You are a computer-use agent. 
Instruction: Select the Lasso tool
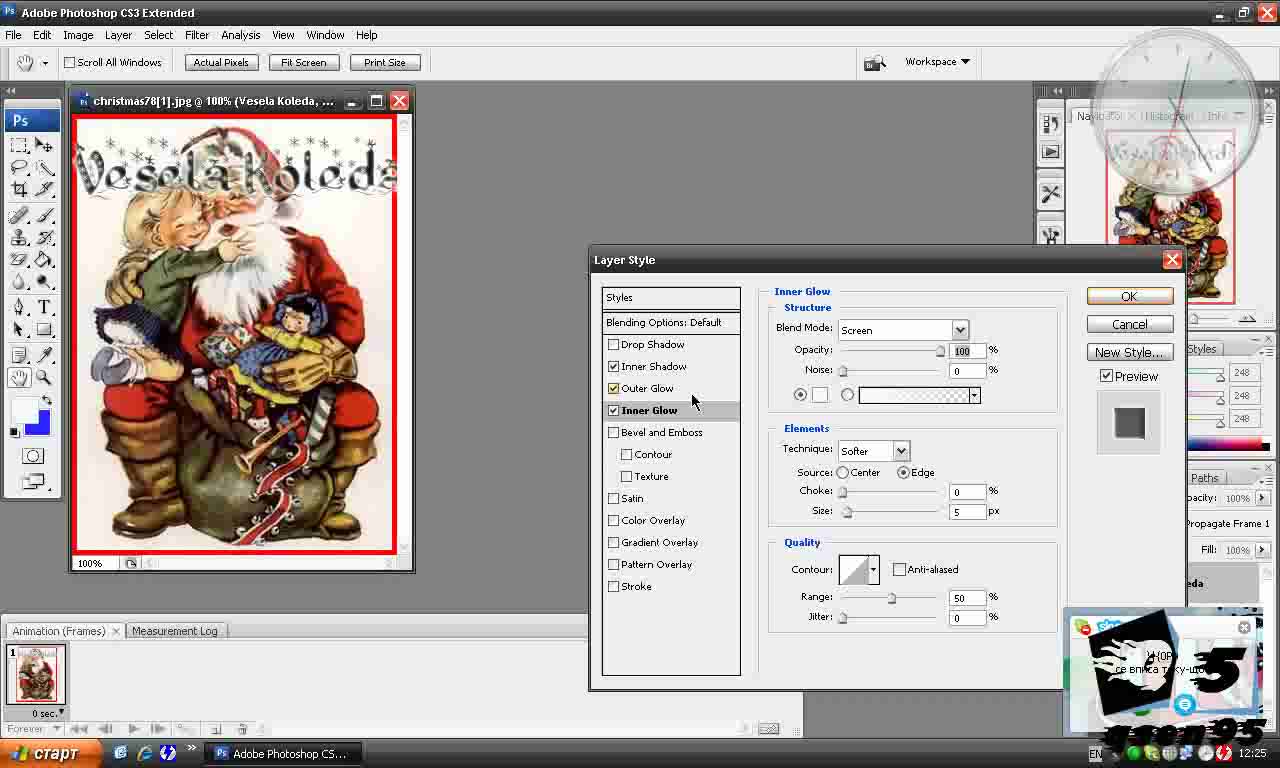pyautogui.click(x=19, y=168)
